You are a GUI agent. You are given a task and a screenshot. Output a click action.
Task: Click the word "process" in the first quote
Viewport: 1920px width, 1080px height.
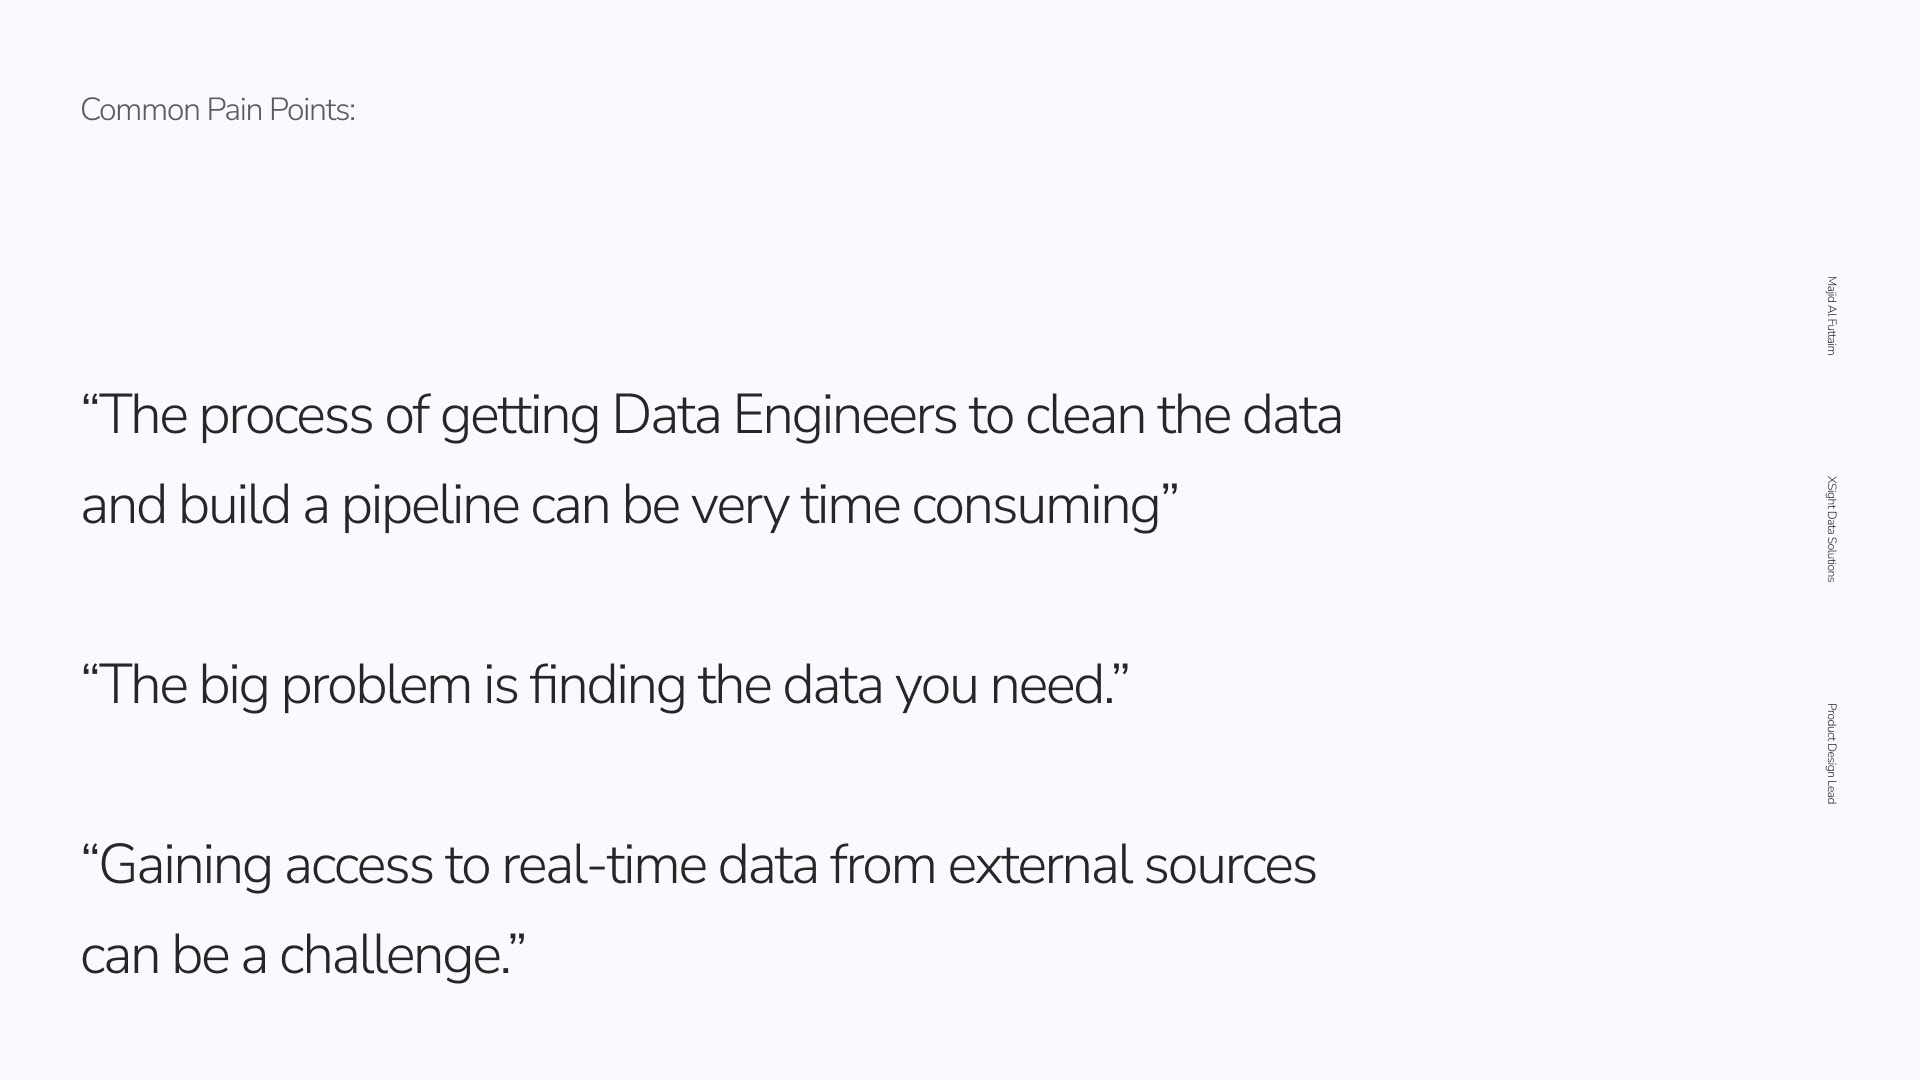(x=285, y=415)
